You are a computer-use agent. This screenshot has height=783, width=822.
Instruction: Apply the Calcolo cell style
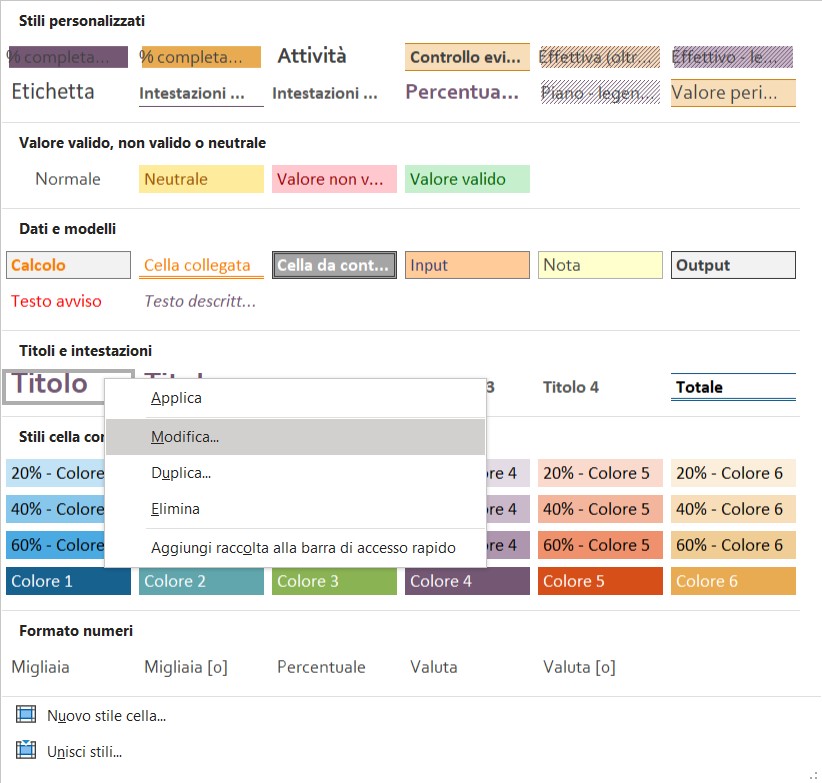pos(68,265)
